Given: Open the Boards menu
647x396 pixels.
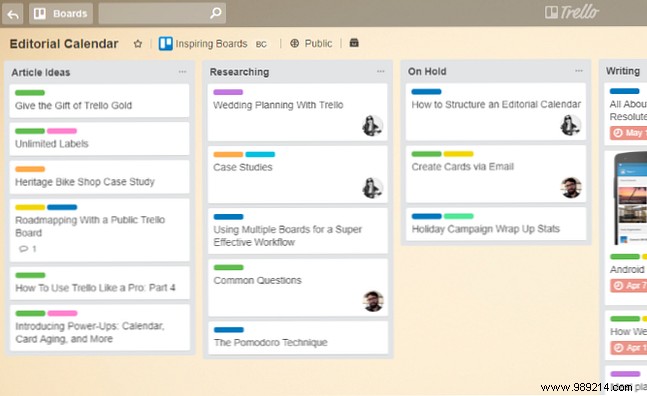Looking at the screenshot, I should (61, 14).
